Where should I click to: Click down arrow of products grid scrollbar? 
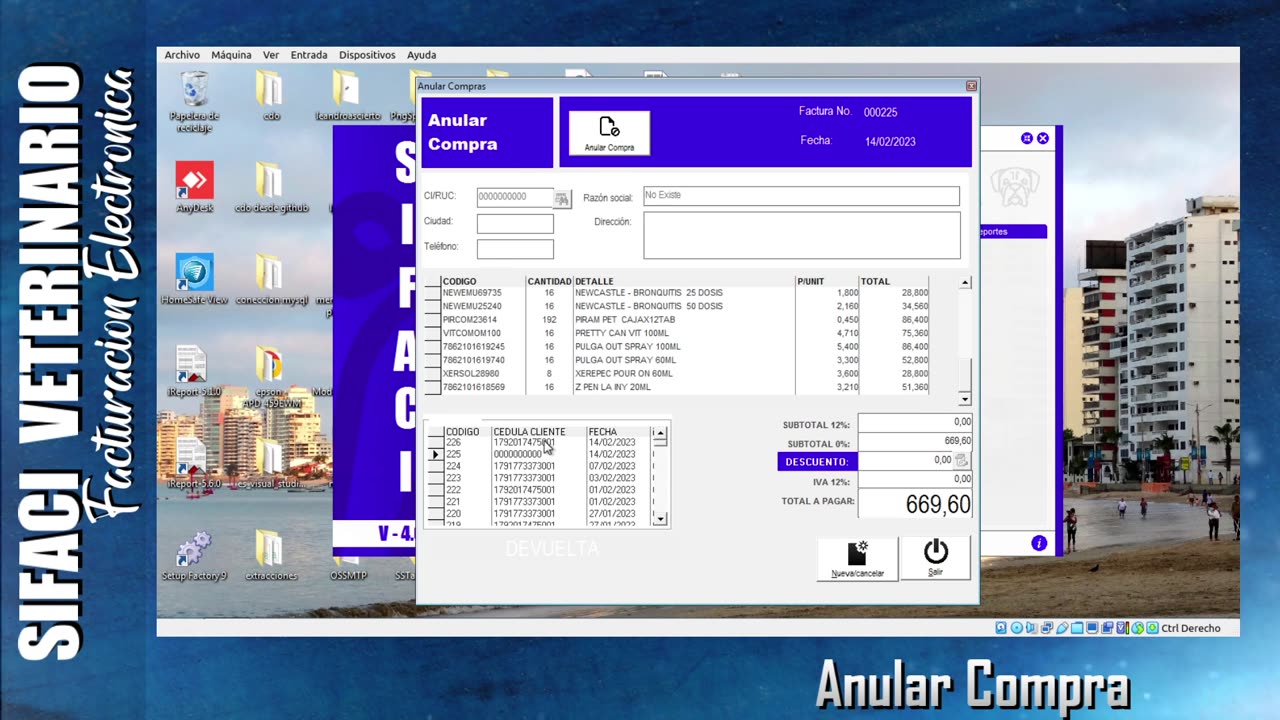click(x=964, y=398)
